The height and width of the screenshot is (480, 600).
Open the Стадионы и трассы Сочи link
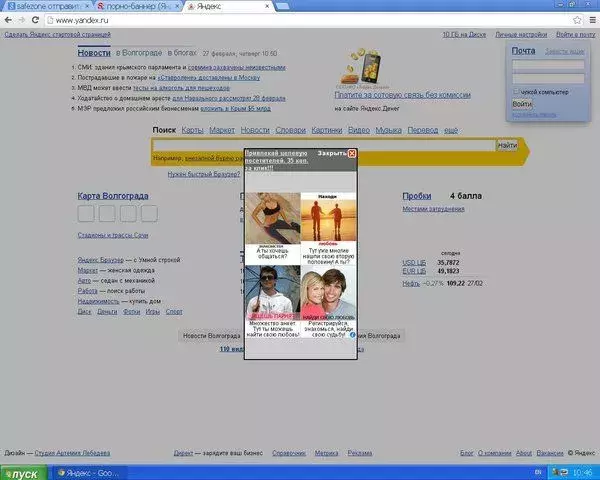(x=113, y=235)
